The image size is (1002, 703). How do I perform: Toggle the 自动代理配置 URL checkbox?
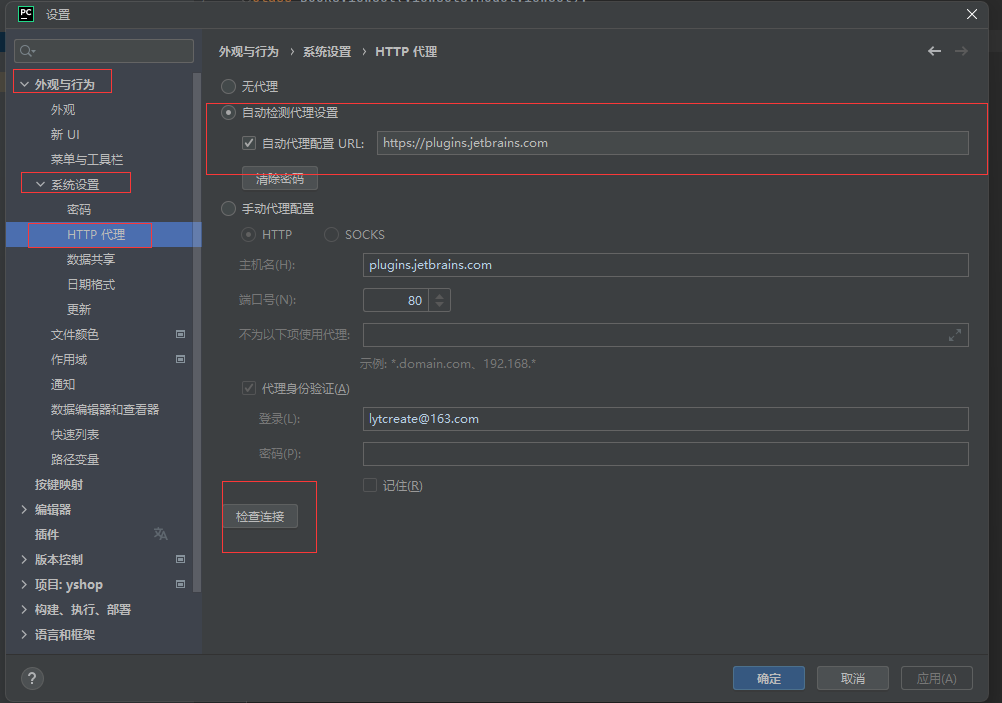[x=249, y=143]
